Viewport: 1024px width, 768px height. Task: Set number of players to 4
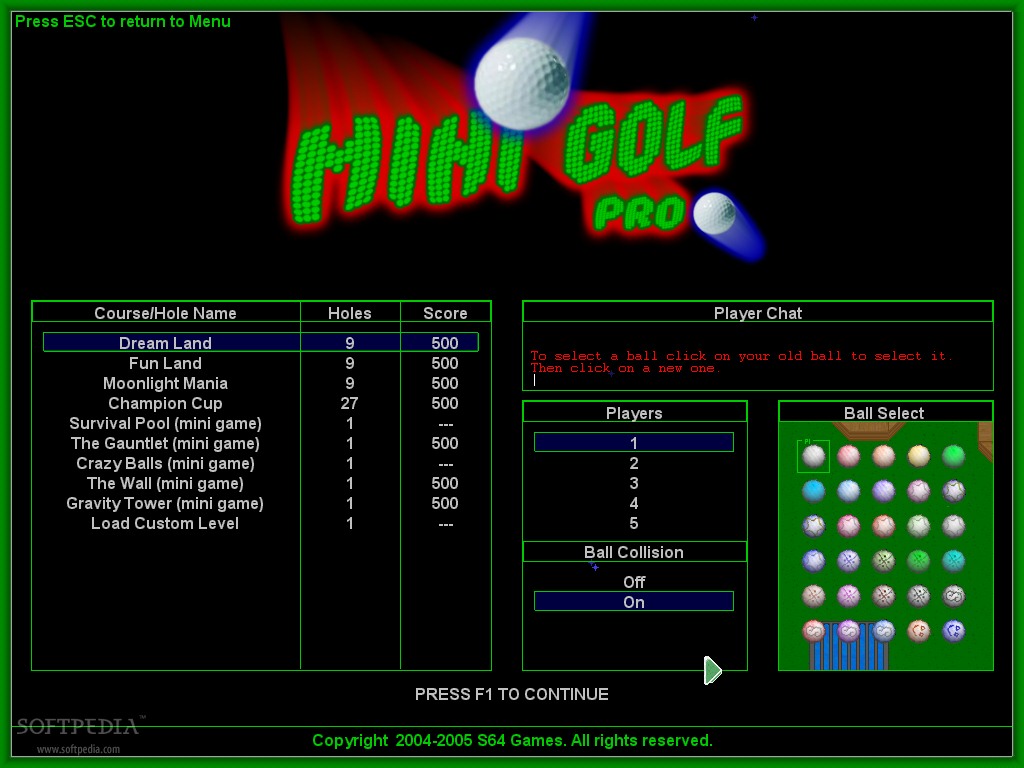633,504
